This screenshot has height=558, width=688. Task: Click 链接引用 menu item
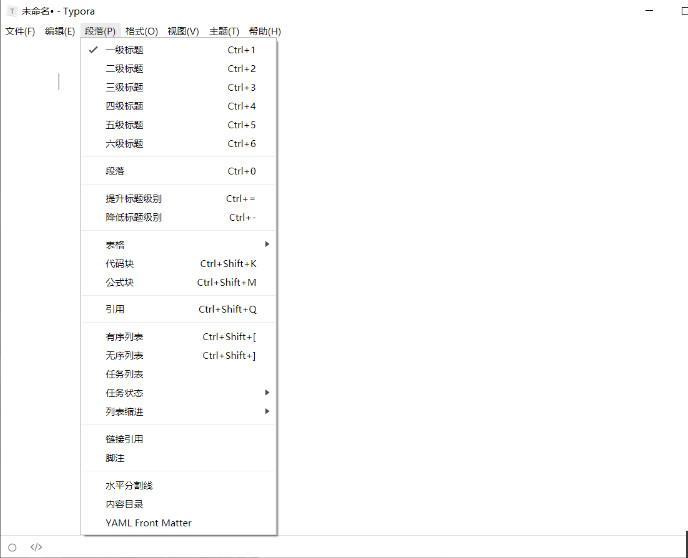click(179, 439)
